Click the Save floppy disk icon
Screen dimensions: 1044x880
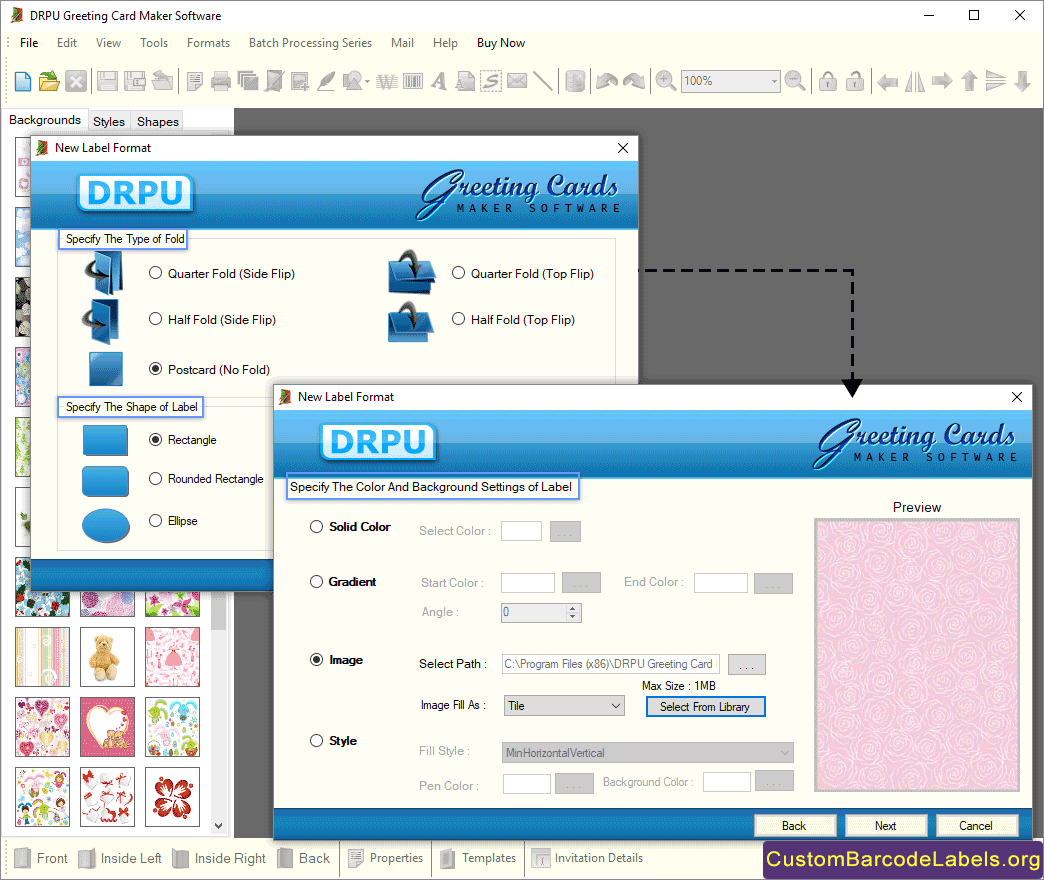point(107,81)
